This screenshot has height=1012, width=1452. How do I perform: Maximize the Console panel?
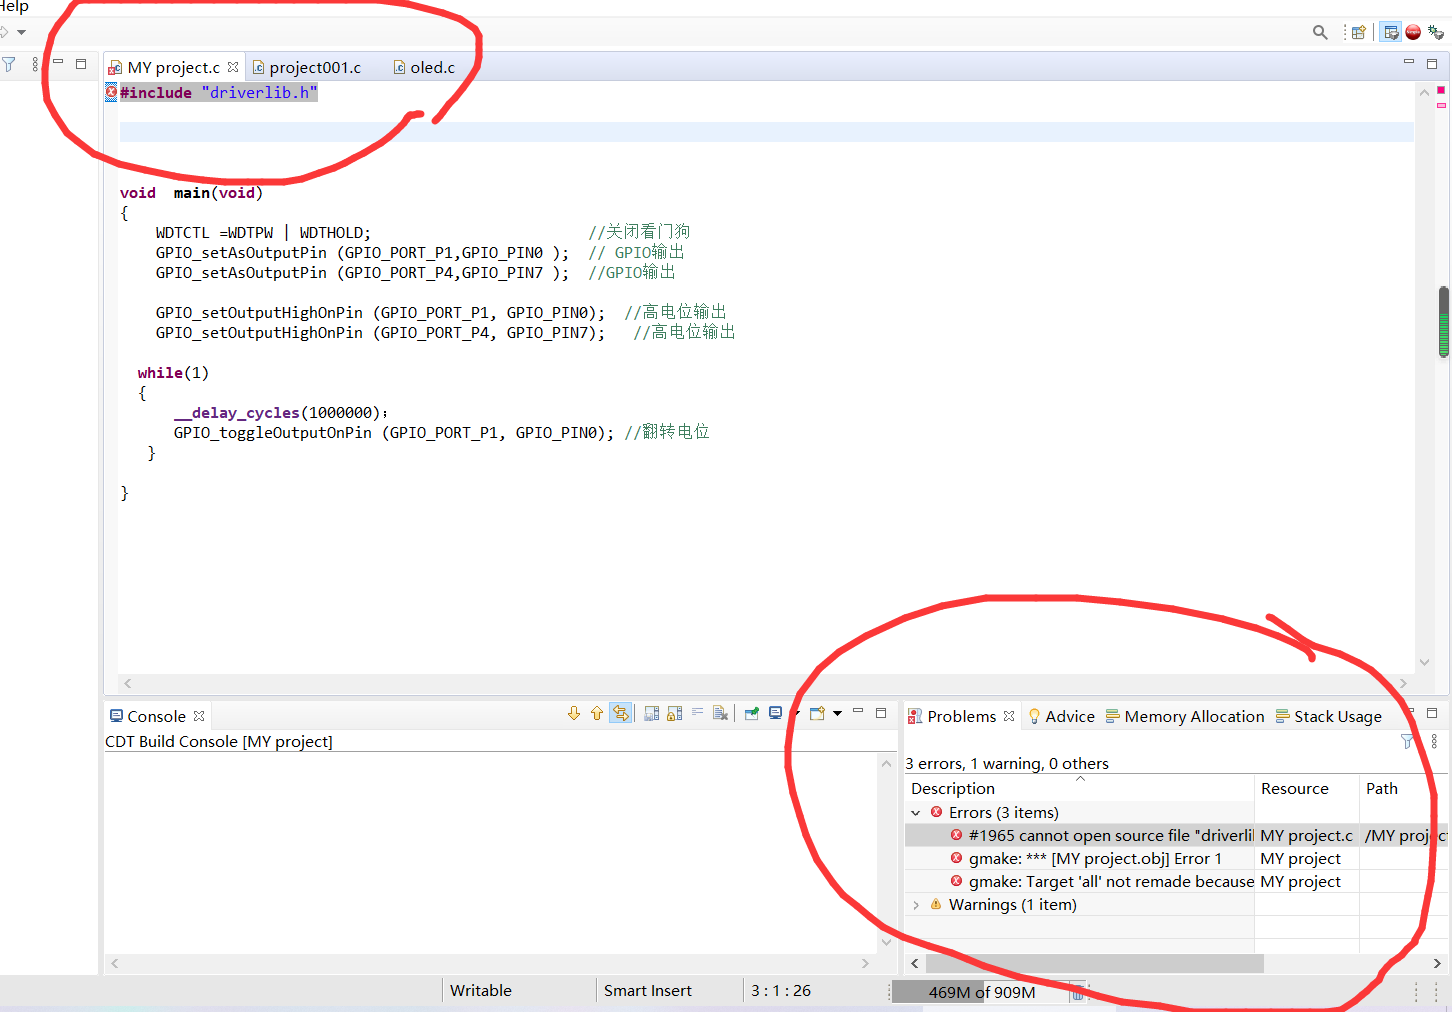click(881, 713)
